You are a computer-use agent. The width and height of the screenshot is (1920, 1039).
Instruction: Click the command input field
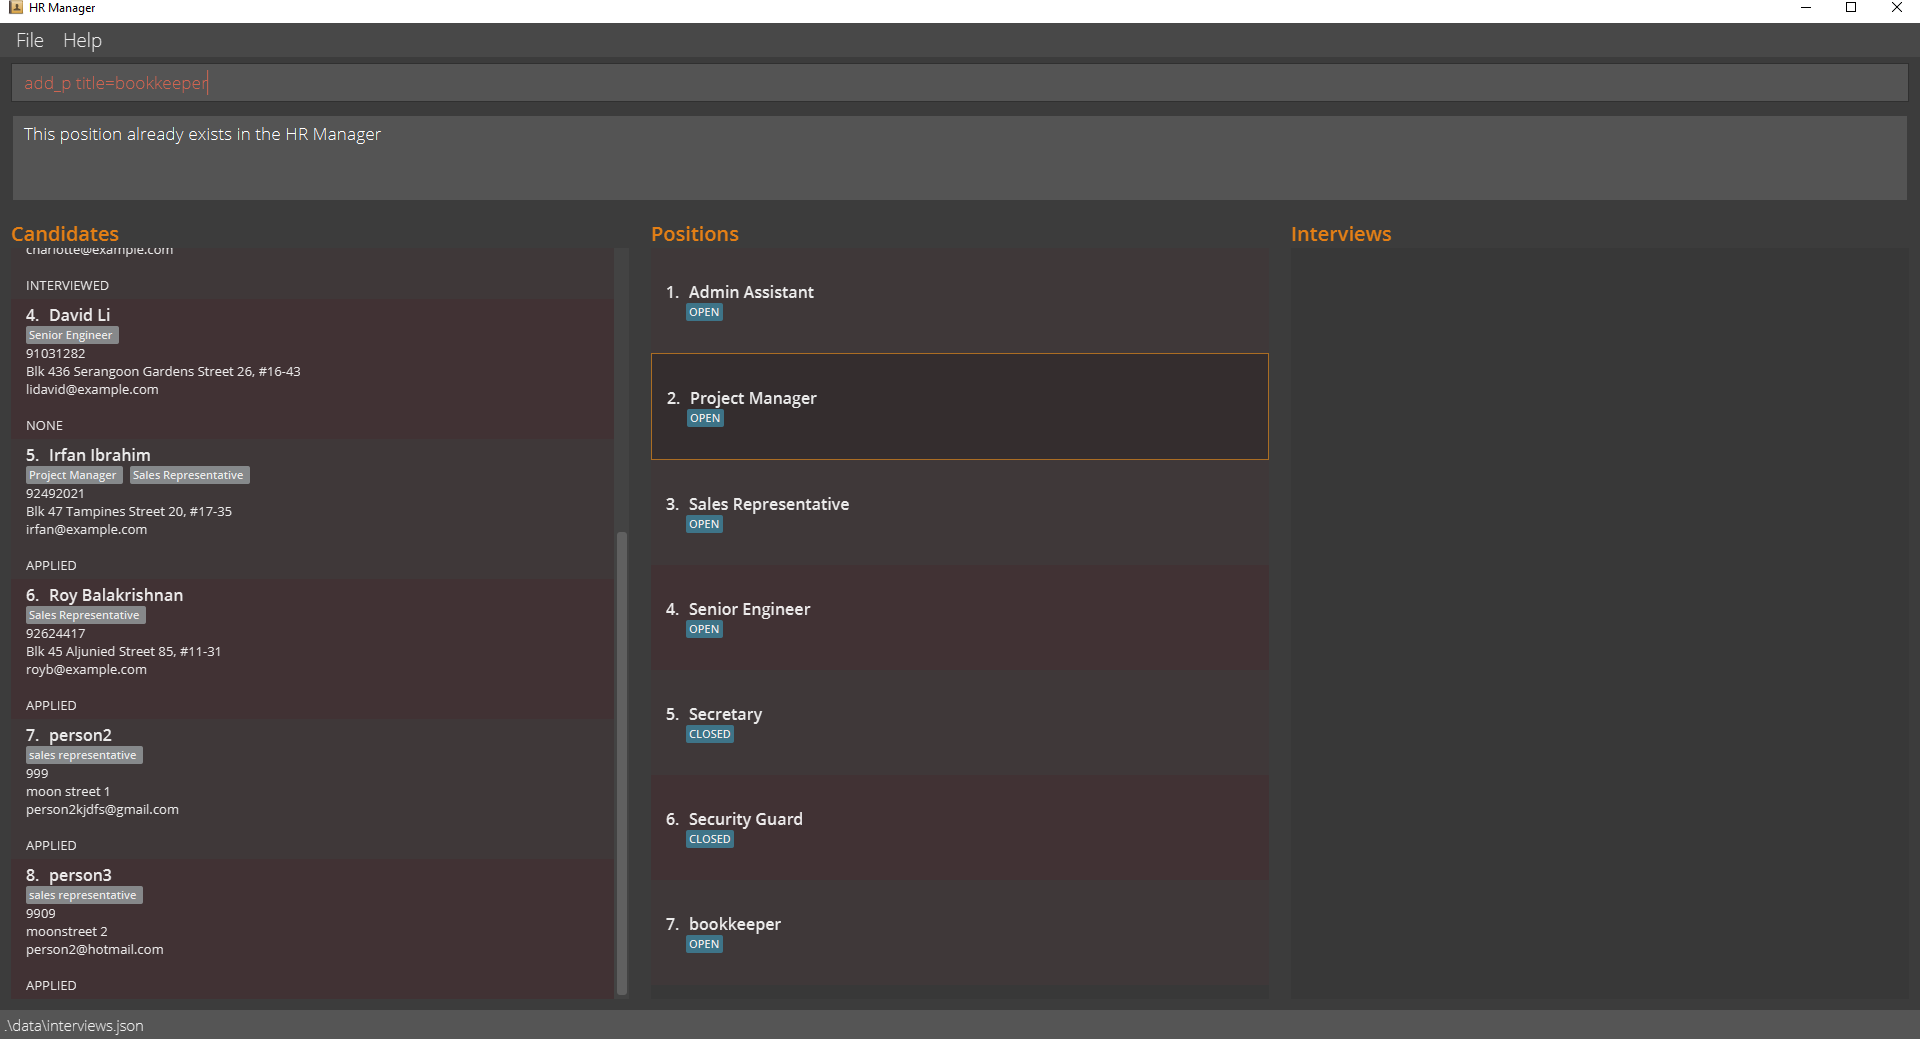(959, 83)
